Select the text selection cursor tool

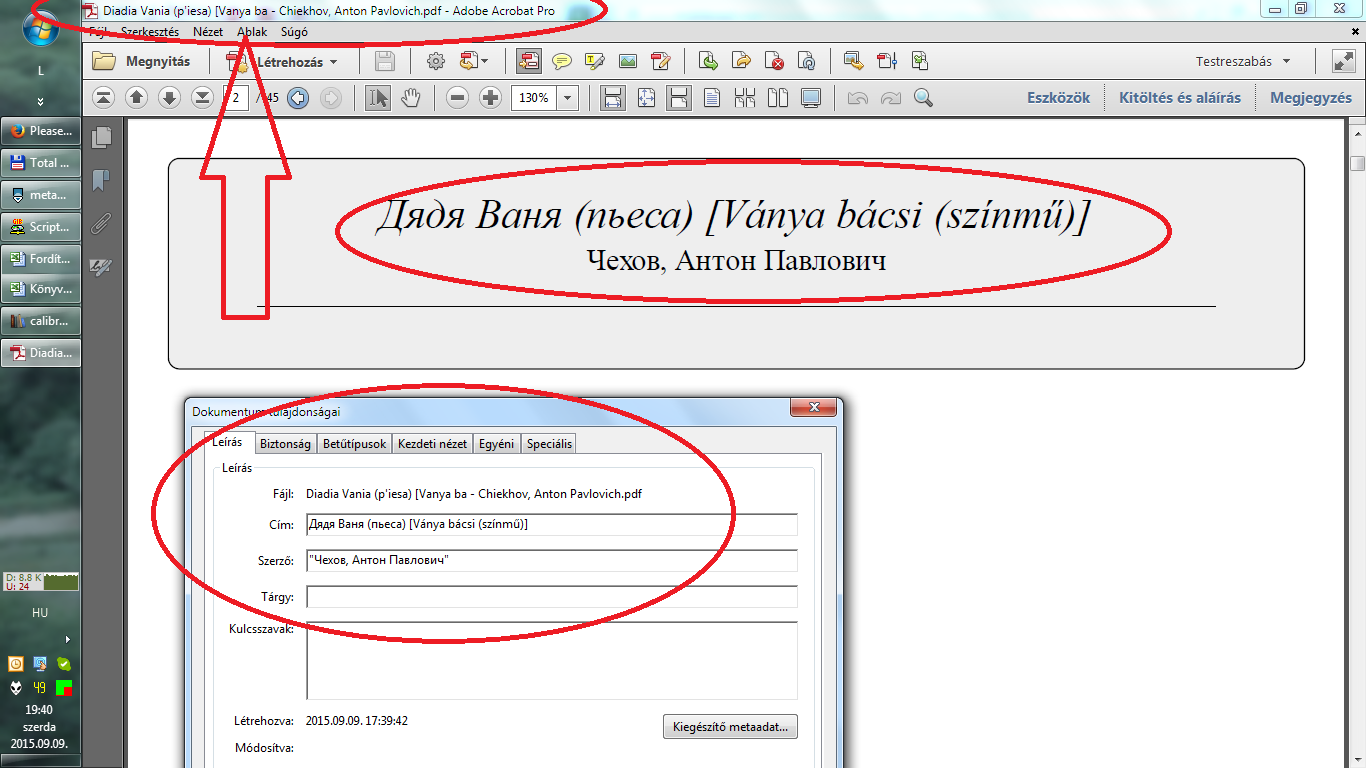pos(378,98)
